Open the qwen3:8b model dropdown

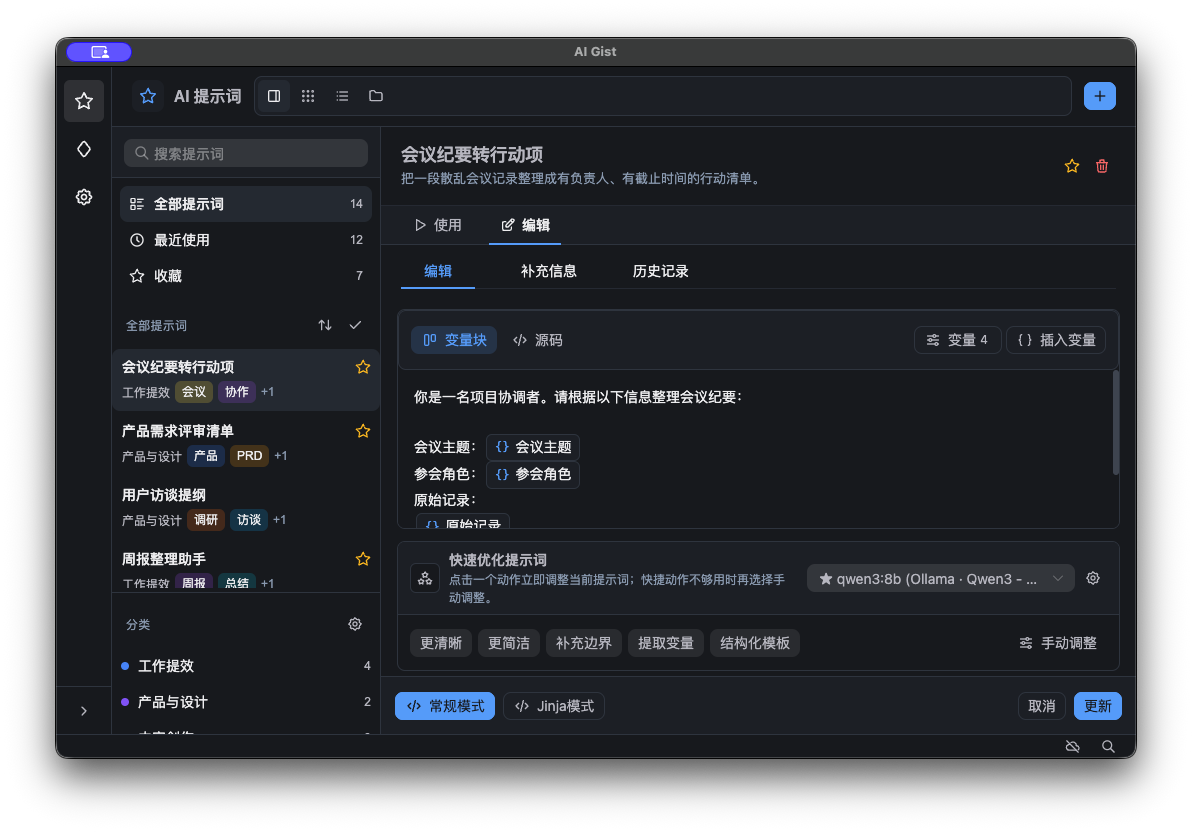[940, 579]
